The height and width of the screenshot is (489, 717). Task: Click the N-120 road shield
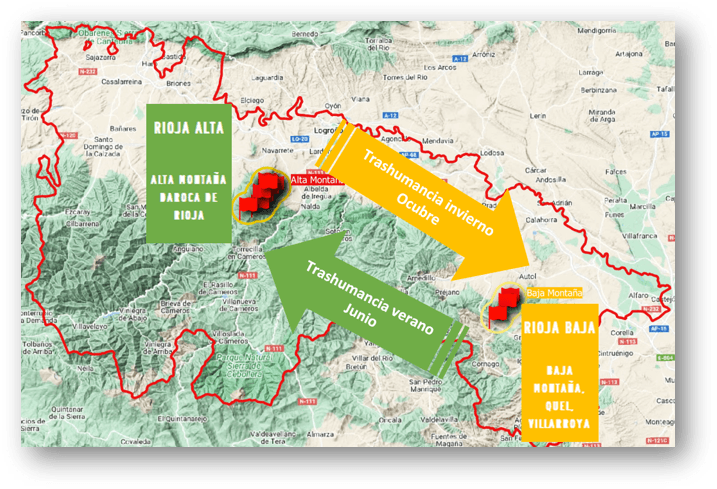click(69, 135)
